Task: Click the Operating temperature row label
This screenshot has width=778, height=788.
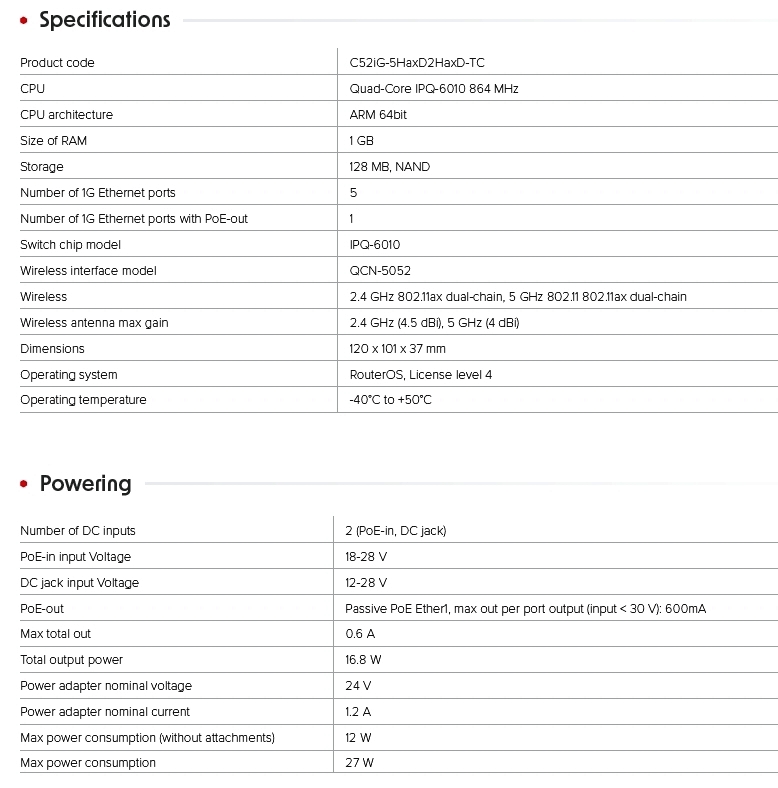Action: pyautogui.click(x=83, y=400)
